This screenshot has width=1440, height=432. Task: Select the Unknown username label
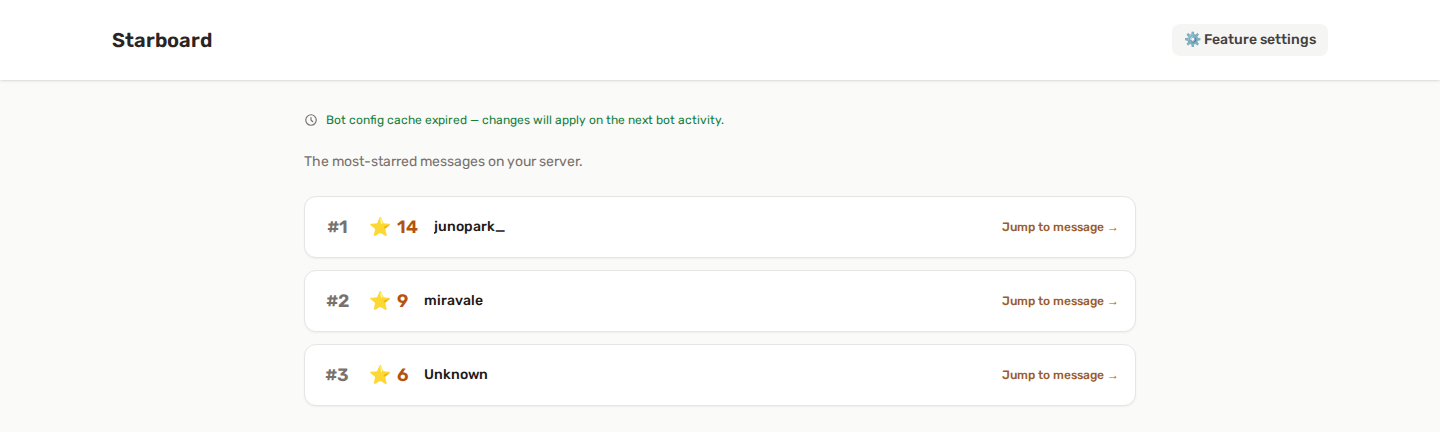[456, 374]
